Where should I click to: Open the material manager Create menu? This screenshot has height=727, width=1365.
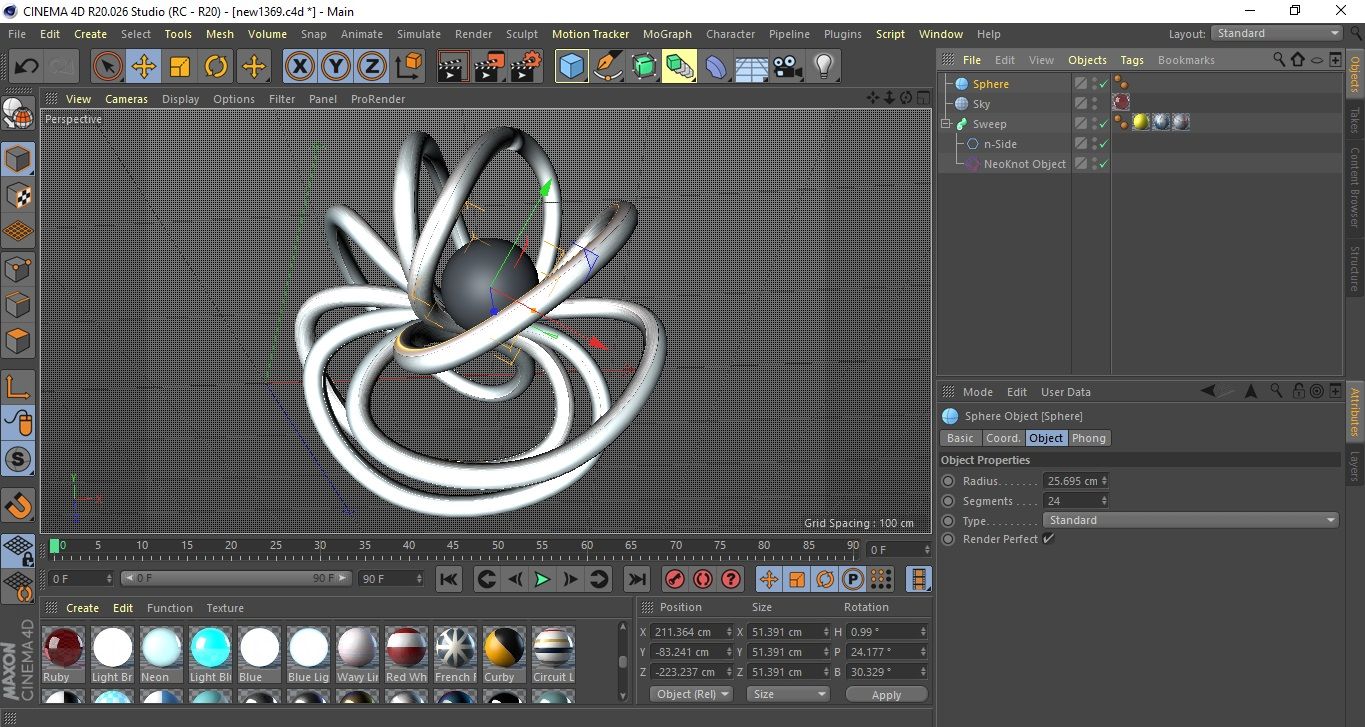tap(83, 608)
